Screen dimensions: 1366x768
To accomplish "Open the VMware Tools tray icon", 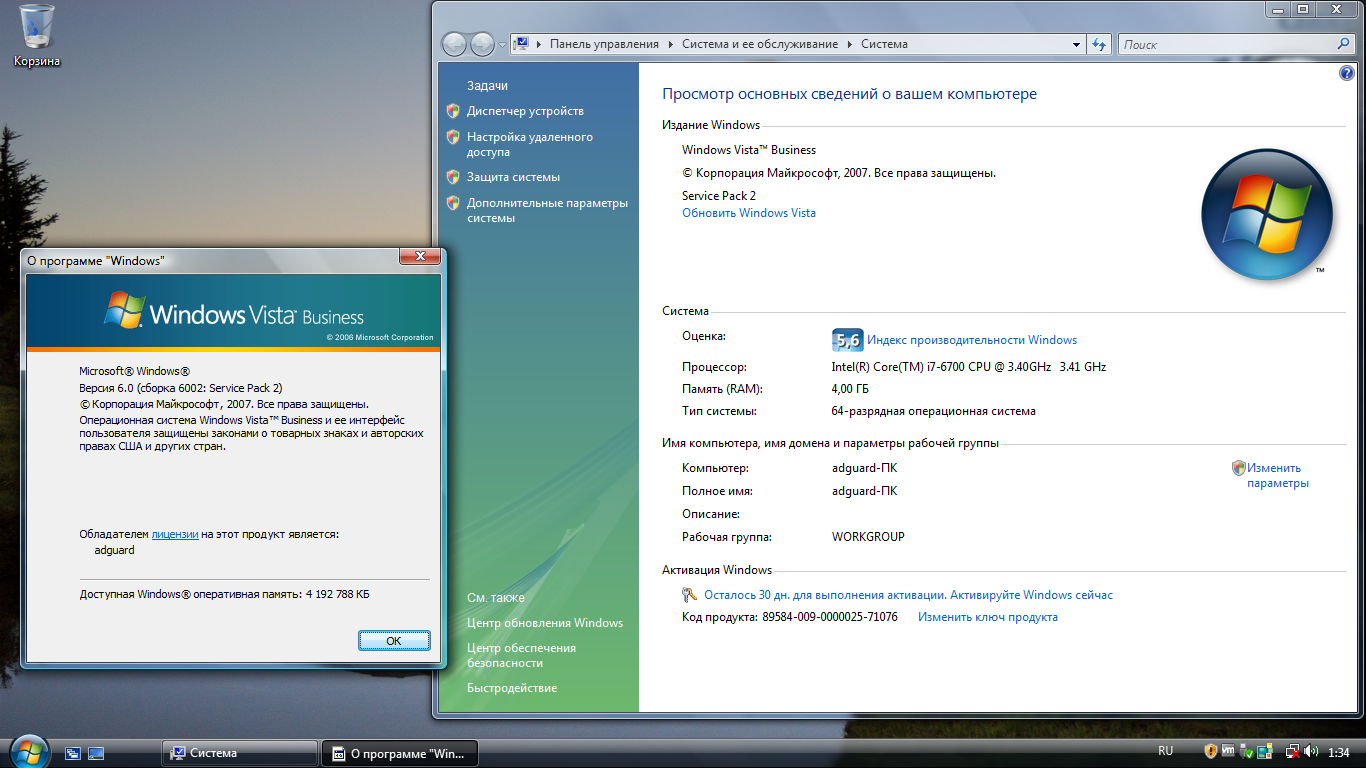I will click(1228, 750).
